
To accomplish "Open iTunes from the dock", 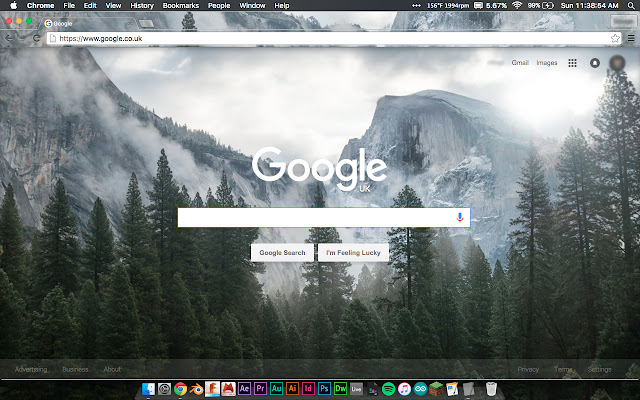I will point(404,389).
